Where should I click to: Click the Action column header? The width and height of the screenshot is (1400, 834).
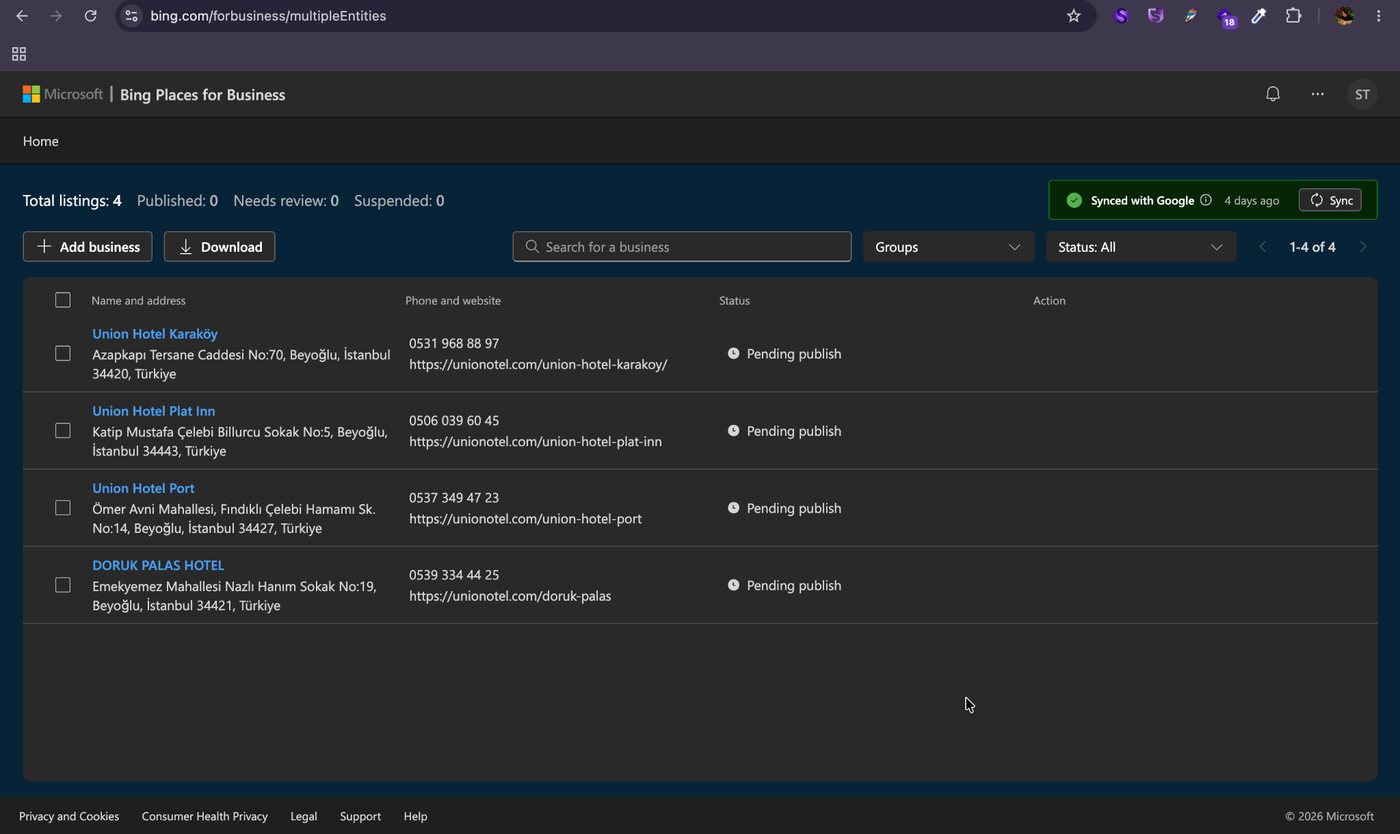[1049, 300]
